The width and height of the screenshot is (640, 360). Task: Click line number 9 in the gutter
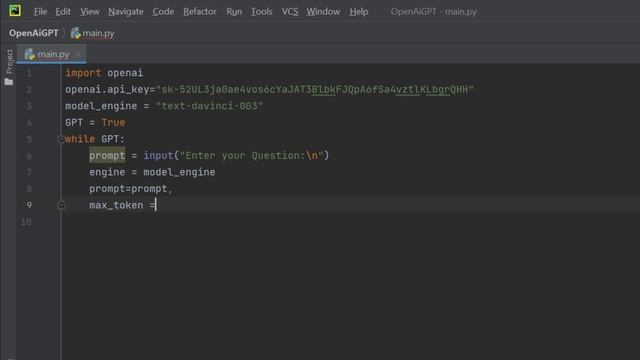(x=29, y=205)
